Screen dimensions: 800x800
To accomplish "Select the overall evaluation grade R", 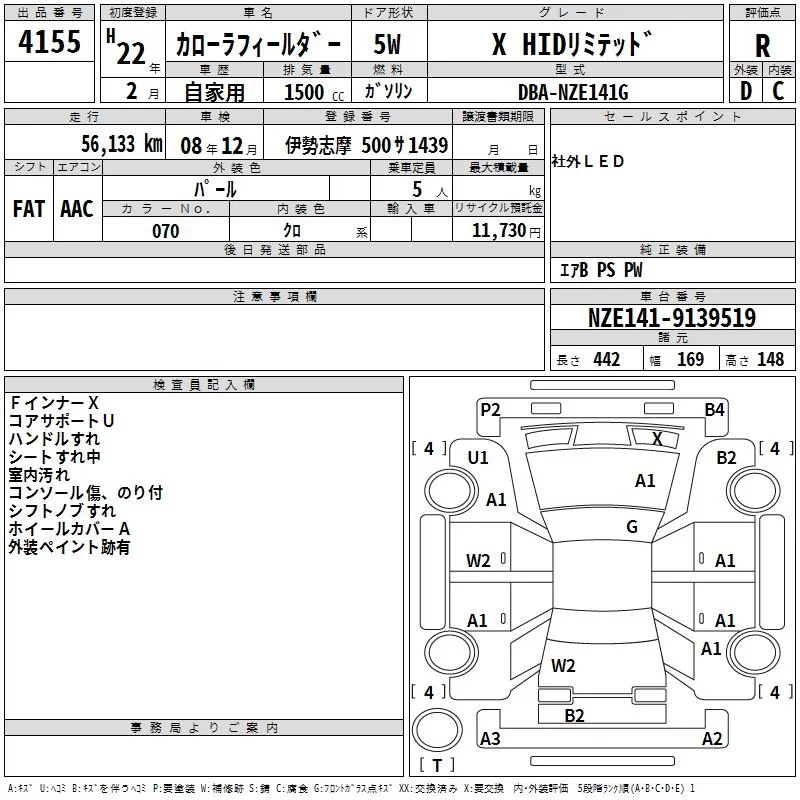I will pos(762,44).
